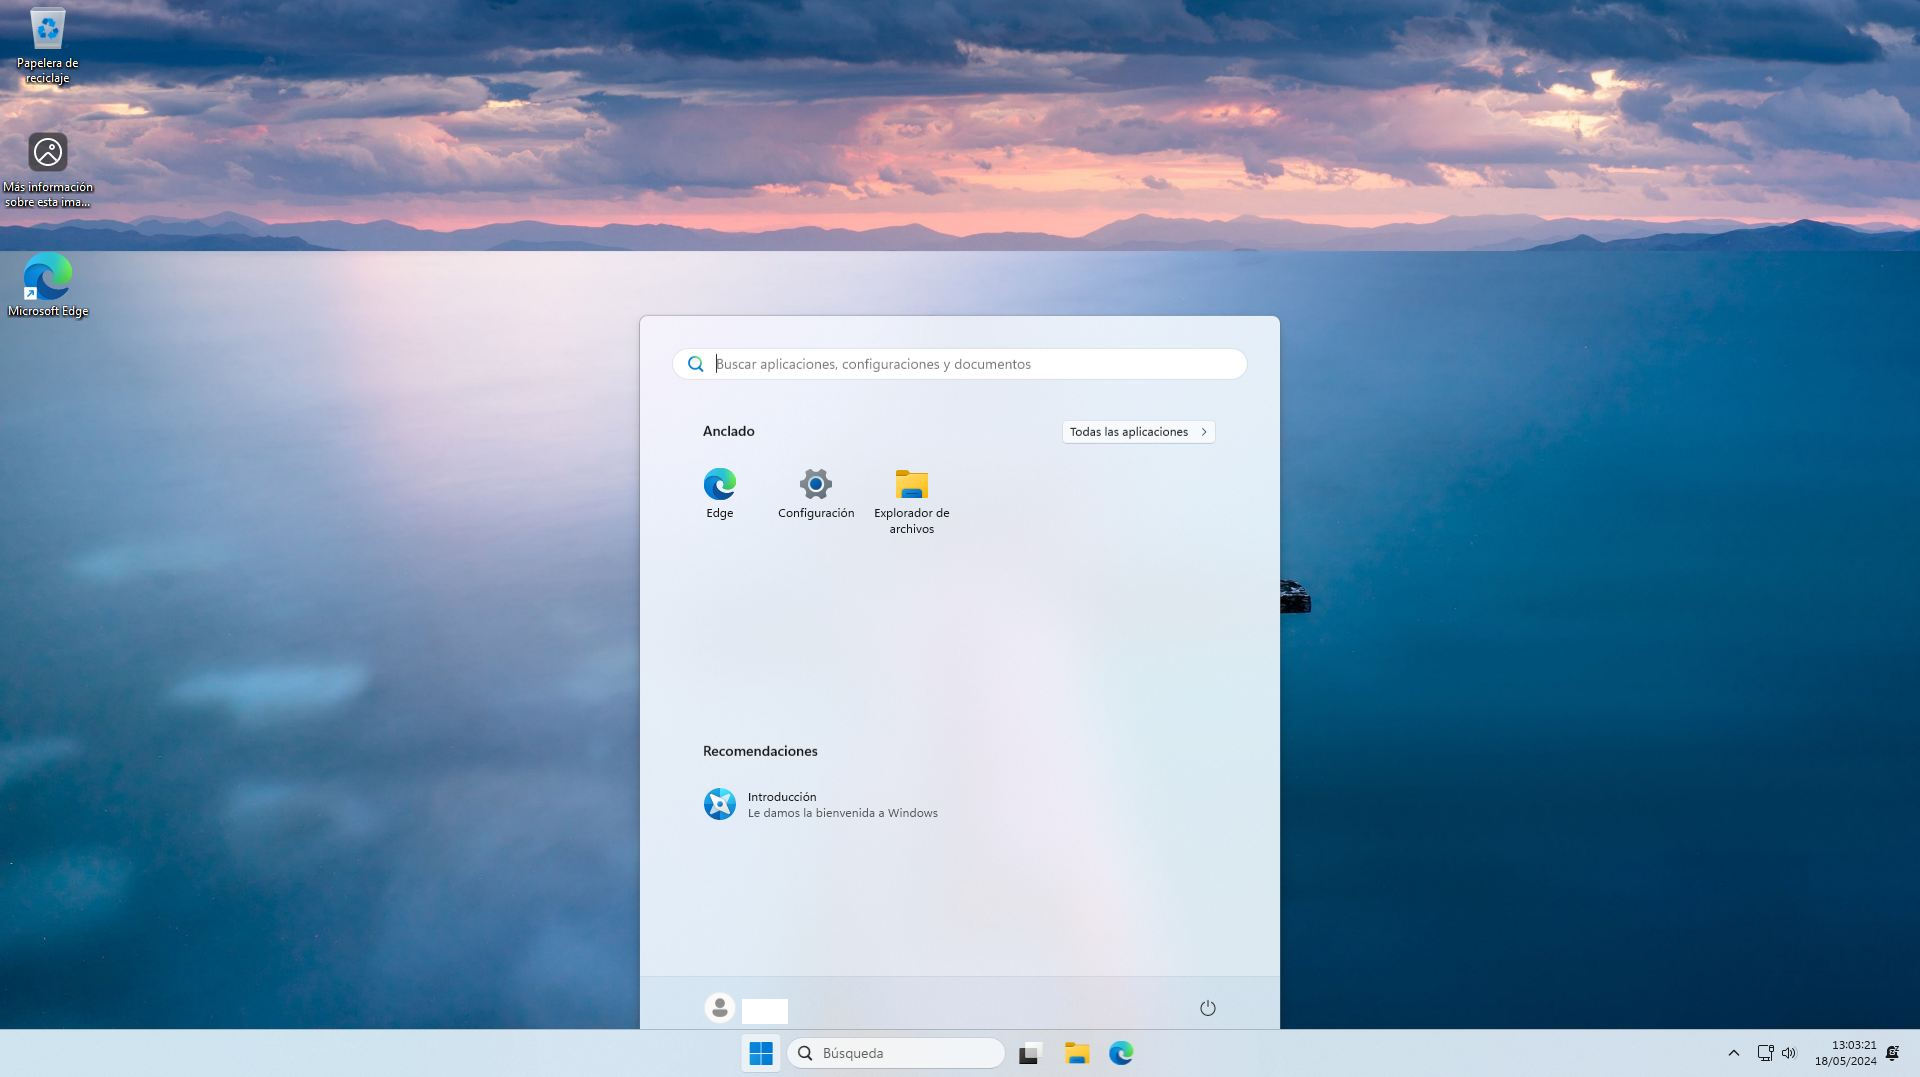
Task: Click the user profile icon in Start menu
Action: [x=720, y=1009]
